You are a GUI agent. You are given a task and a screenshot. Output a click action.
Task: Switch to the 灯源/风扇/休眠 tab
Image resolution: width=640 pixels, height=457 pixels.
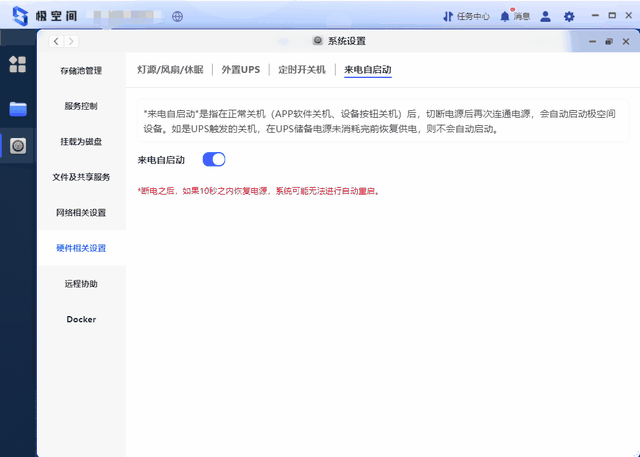(x=170, y=70)
